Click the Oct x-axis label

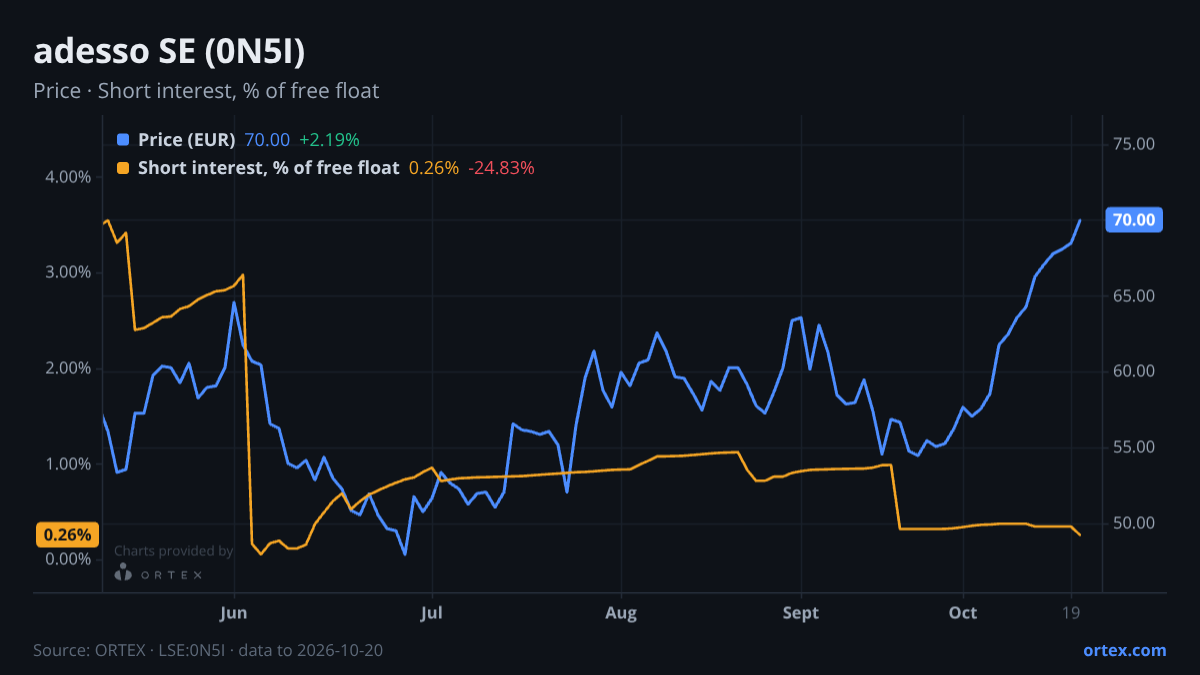click(x=963, y=613)
